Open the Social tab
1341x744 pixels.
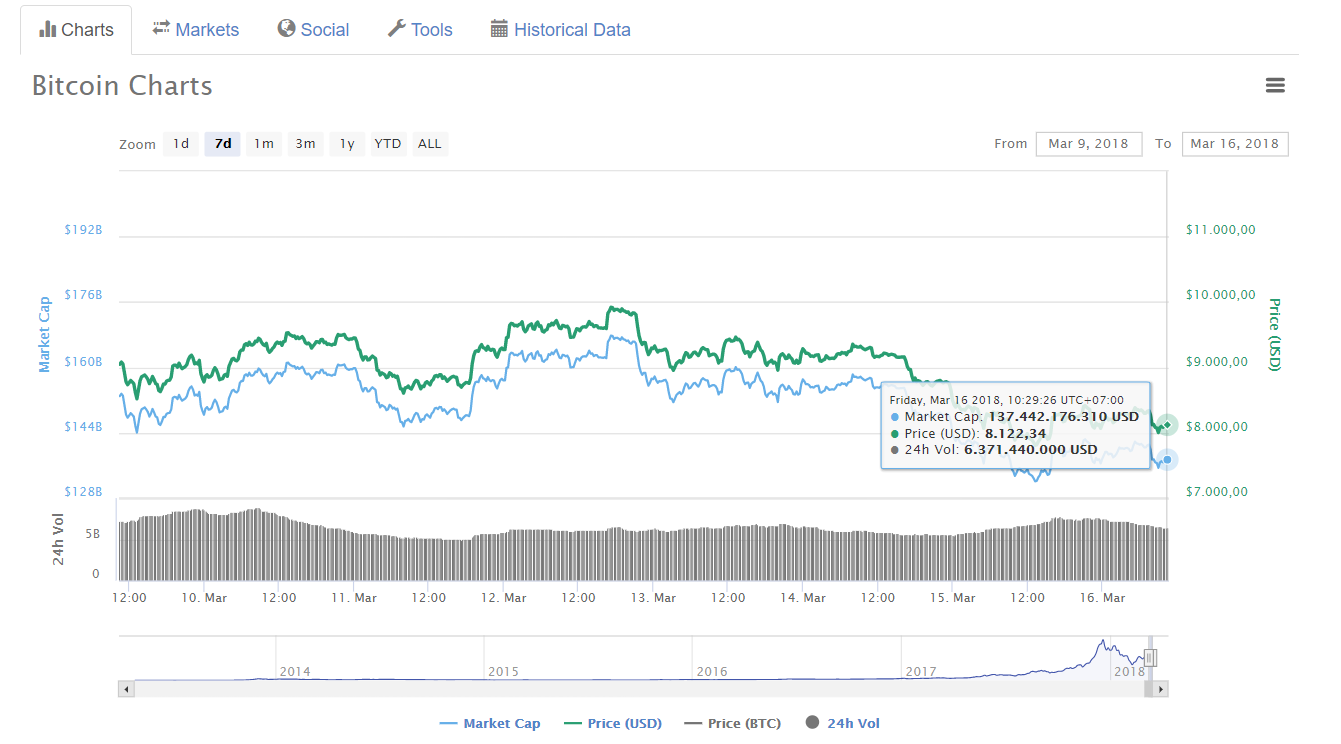click(x=314, y=30)
